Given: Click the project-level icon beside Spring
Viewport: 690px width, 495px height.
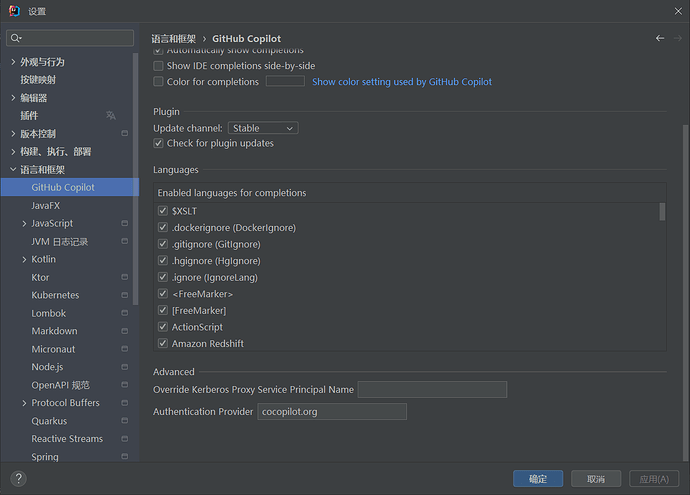Looking at the screenshot, I should click(x=125, y=456).
